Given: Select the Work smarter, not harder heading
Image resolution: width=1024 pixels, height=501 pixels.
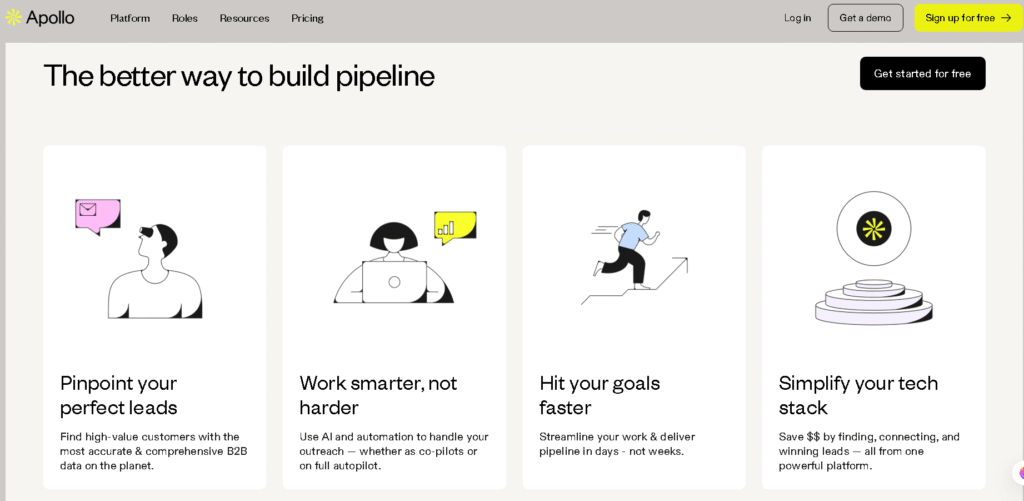Looking at the screenshot, I should [378, 395].
